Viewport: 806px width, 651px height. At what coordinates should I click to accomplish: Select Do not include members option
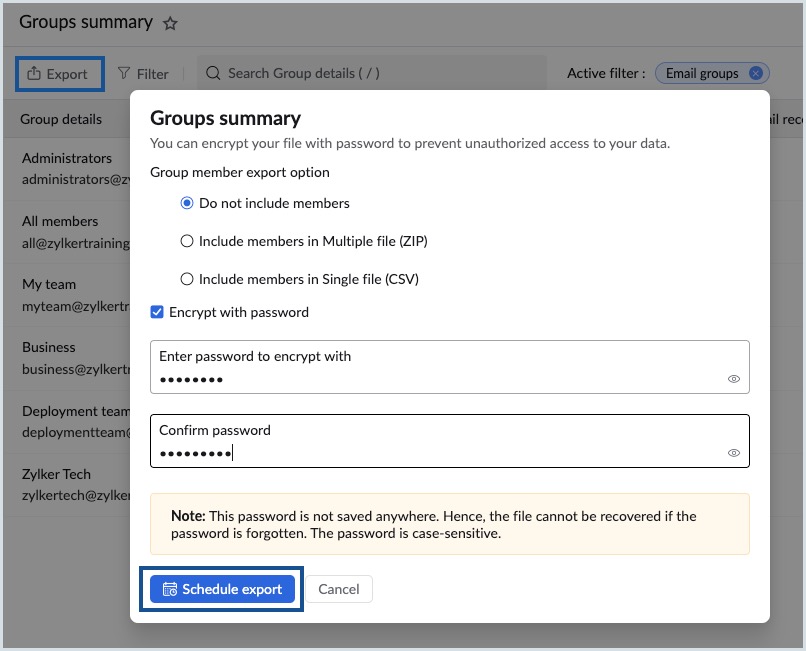pyautogui.click(x=185, y=203)
